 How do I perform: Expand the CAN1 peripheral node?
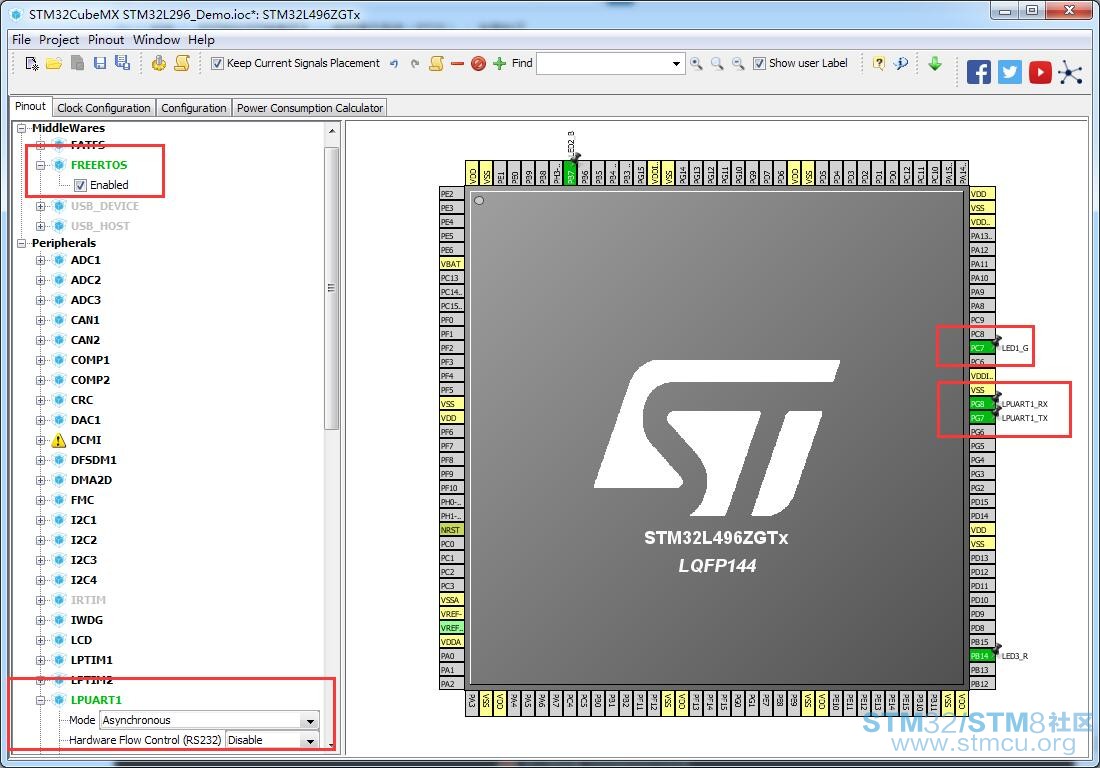tap(41, 321)
